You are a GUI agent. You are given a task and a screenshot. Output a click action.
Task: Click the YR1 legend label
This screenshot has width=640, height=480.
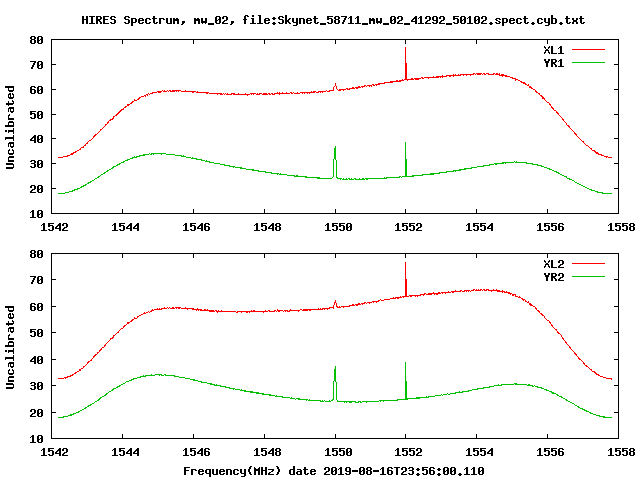[x=553, y=63]
